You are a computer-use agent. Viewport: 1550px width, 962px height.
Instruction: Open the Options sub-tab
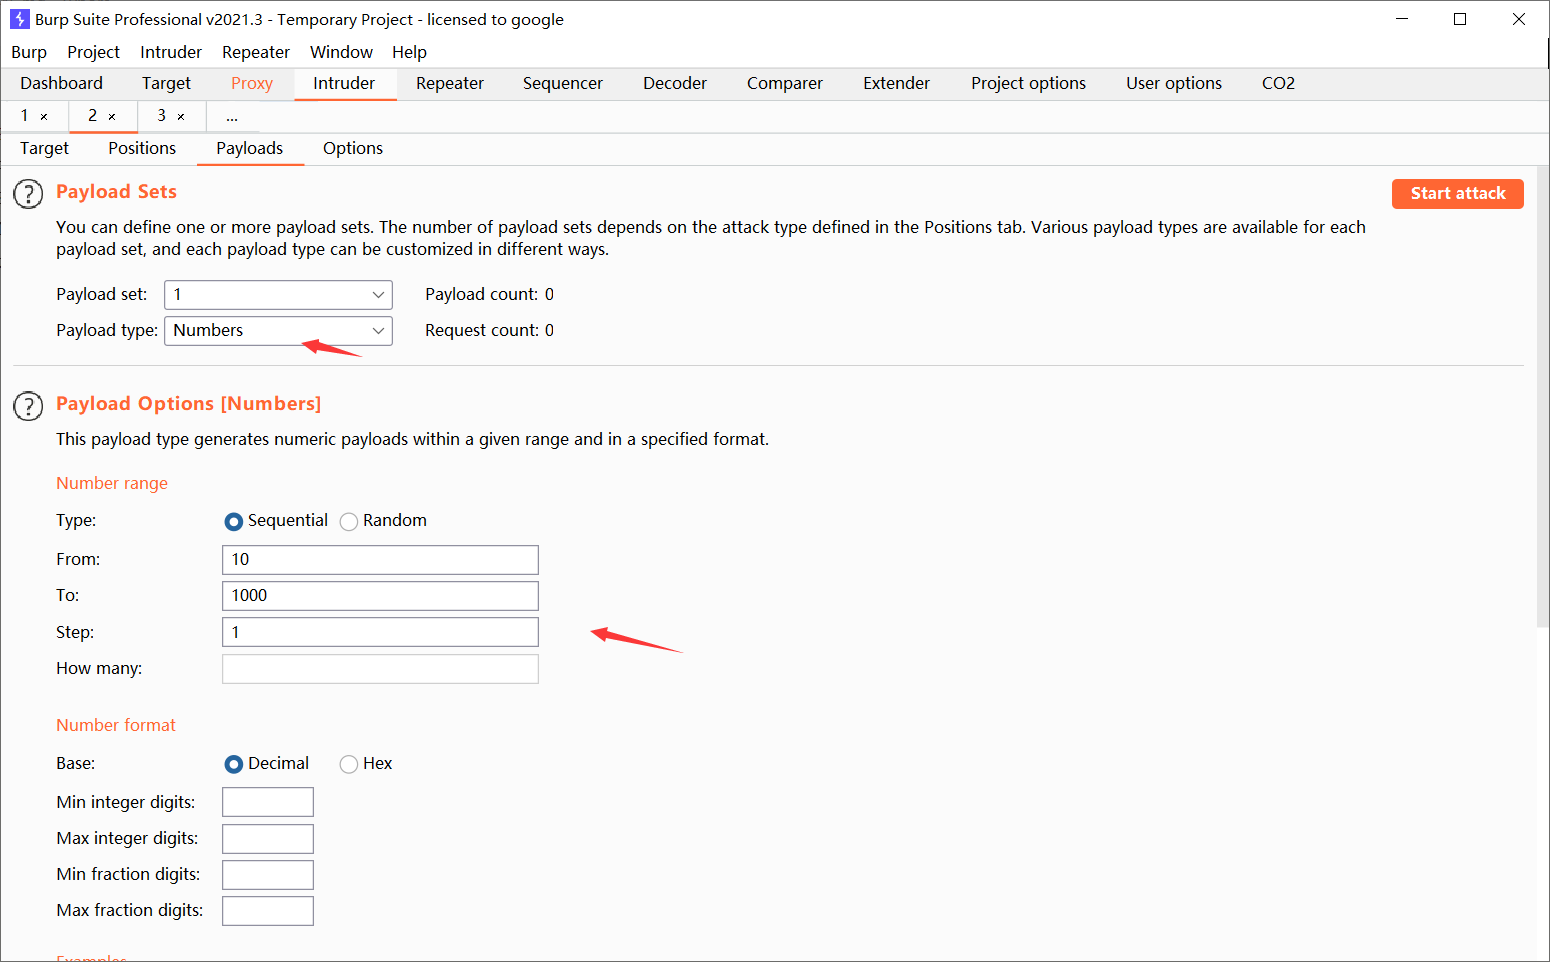click(x=353, y=148)
